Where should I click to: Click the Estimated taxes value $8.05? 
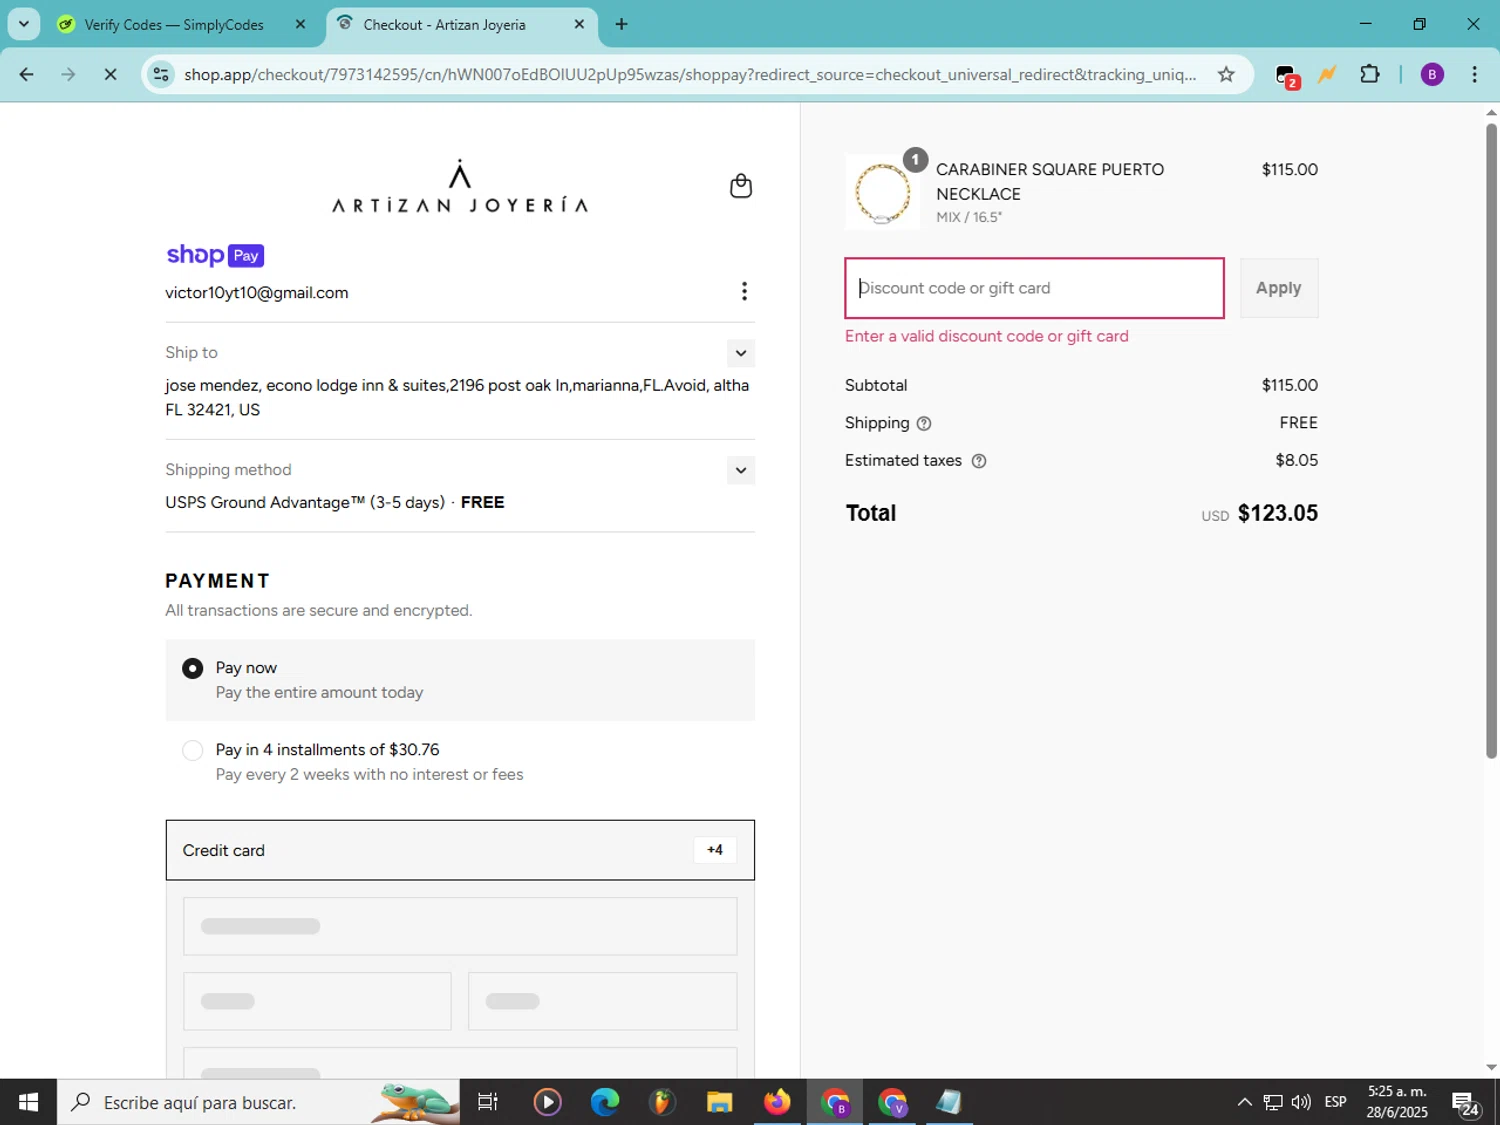[x=1296, y=460]
